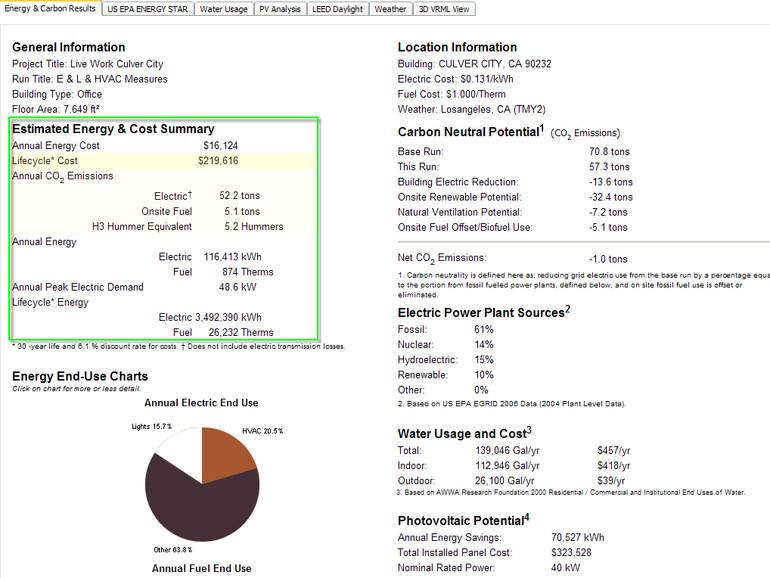Click the Fuel Cost $1.000/Therm line
The image size is (770, 578).
452,94
